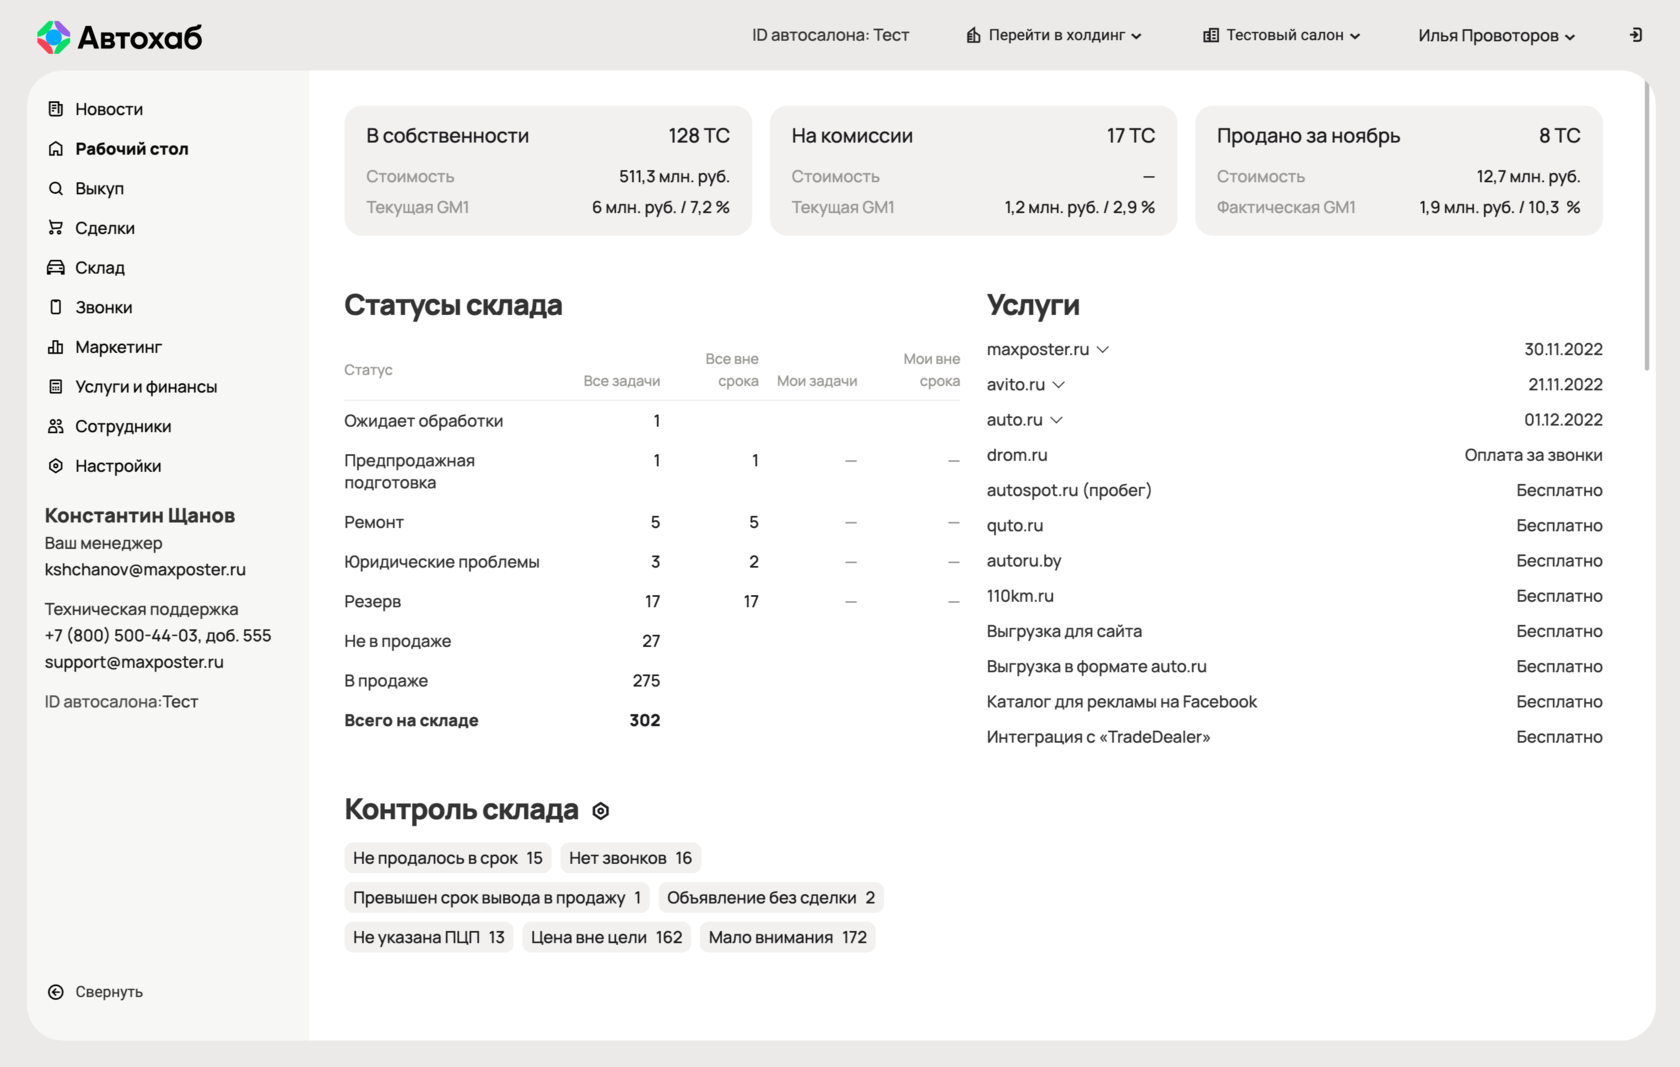
Task: Open the Новости section icon
Action: (55, 108)
